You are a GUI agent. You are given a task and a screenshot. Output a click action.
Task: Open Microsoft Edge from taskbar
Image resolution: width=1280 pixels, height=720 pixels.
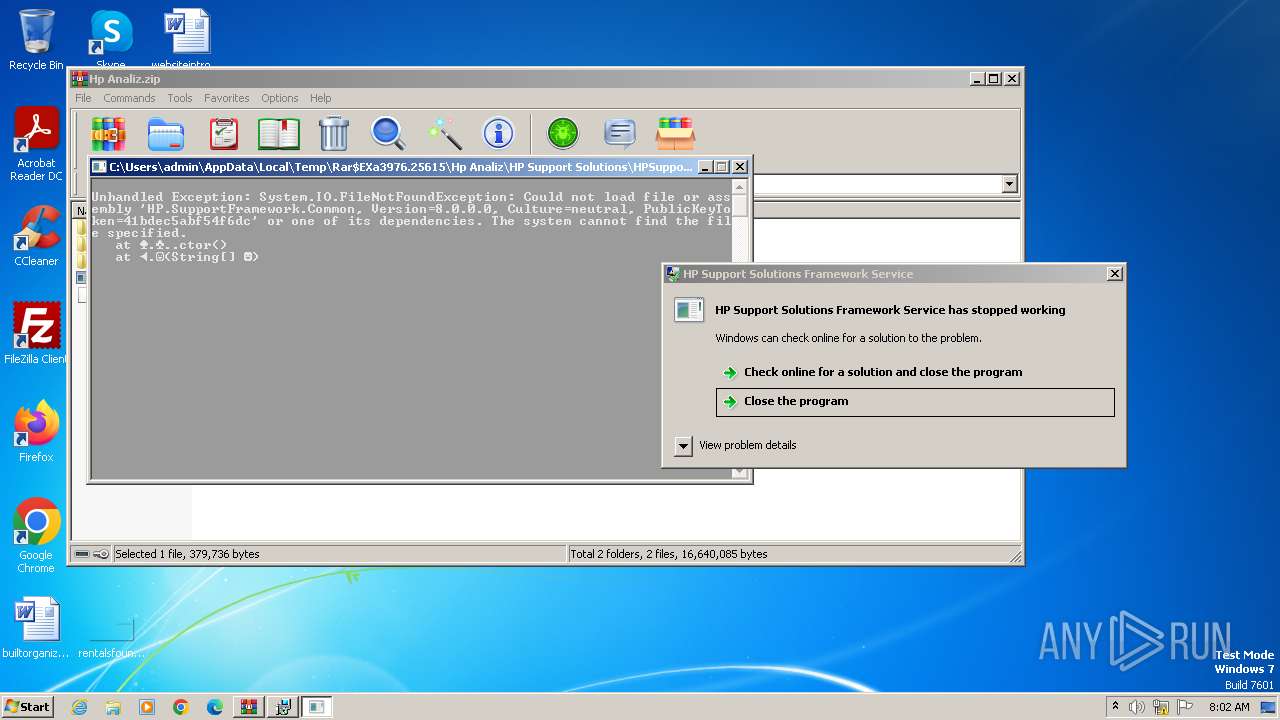(x=215, y=707)
